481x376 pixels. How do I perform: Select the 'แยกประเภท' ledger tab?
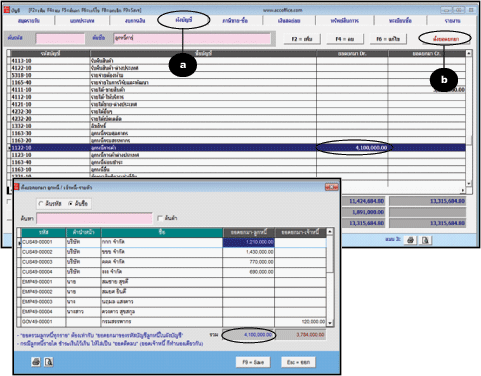82,21
